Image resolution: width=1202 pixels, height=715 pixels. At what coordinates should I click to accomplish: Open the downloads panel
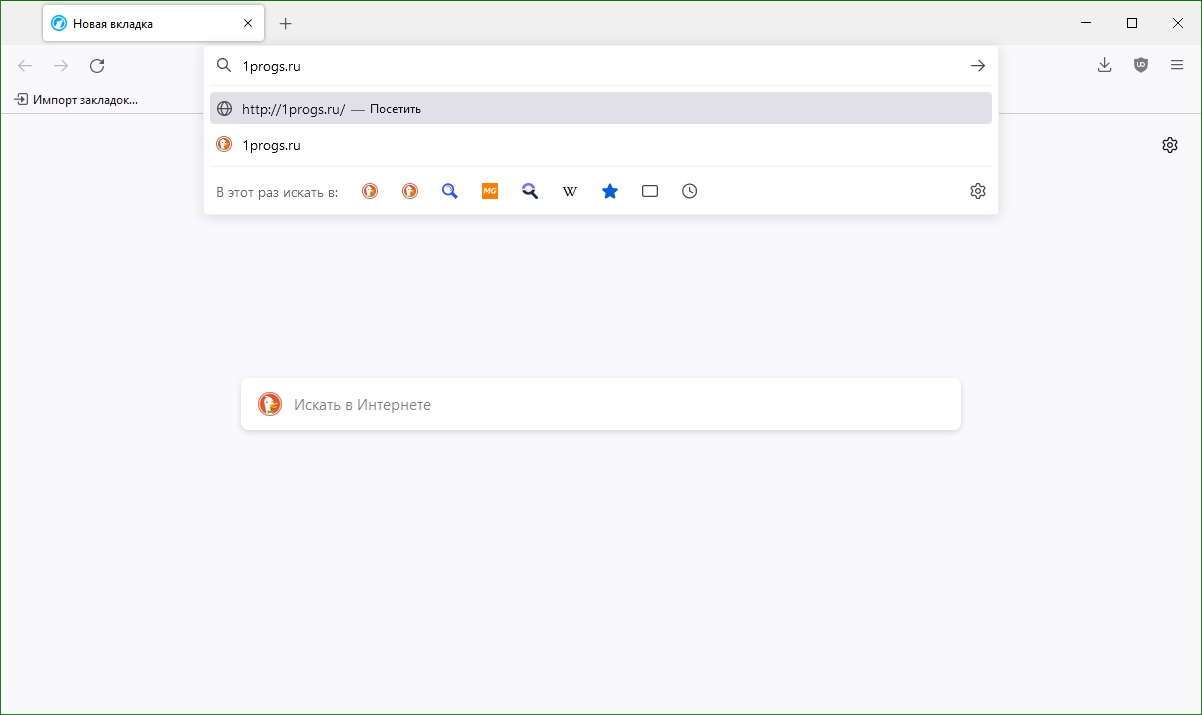(x=1104, y=65)
